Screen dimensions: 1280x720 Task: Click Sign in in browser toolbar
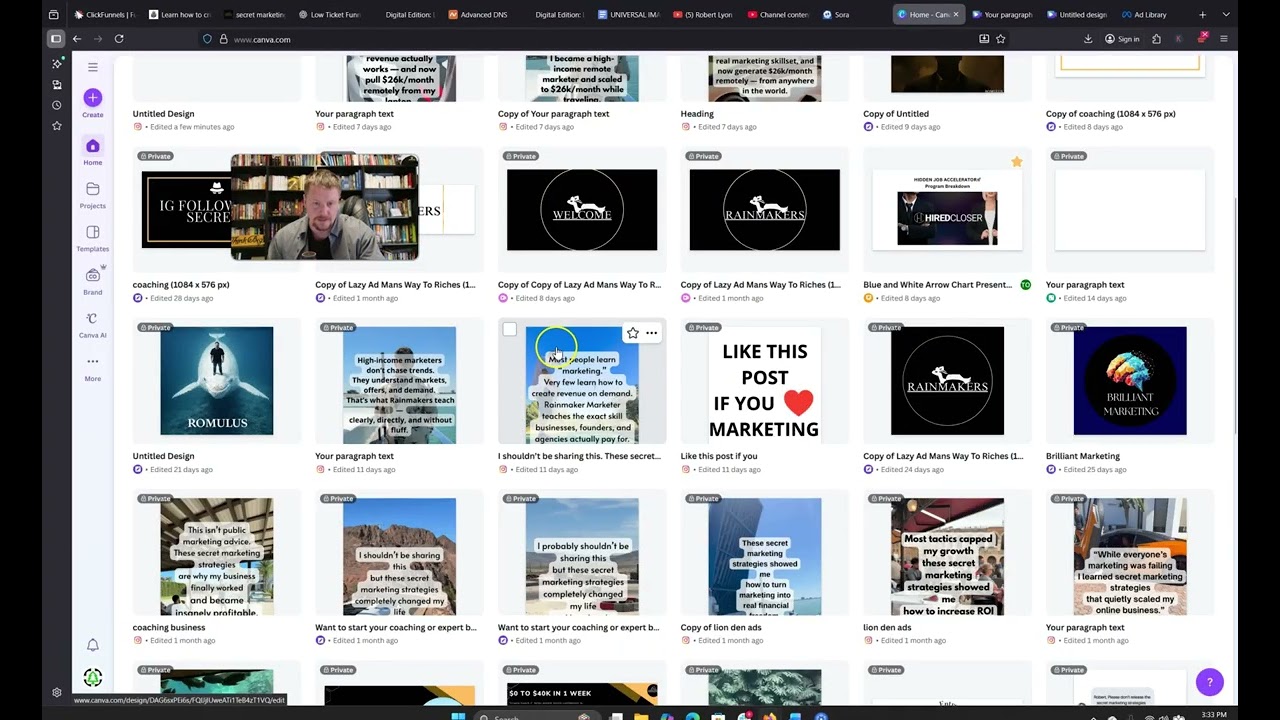pyautogui.click(x=1122, y=39)
